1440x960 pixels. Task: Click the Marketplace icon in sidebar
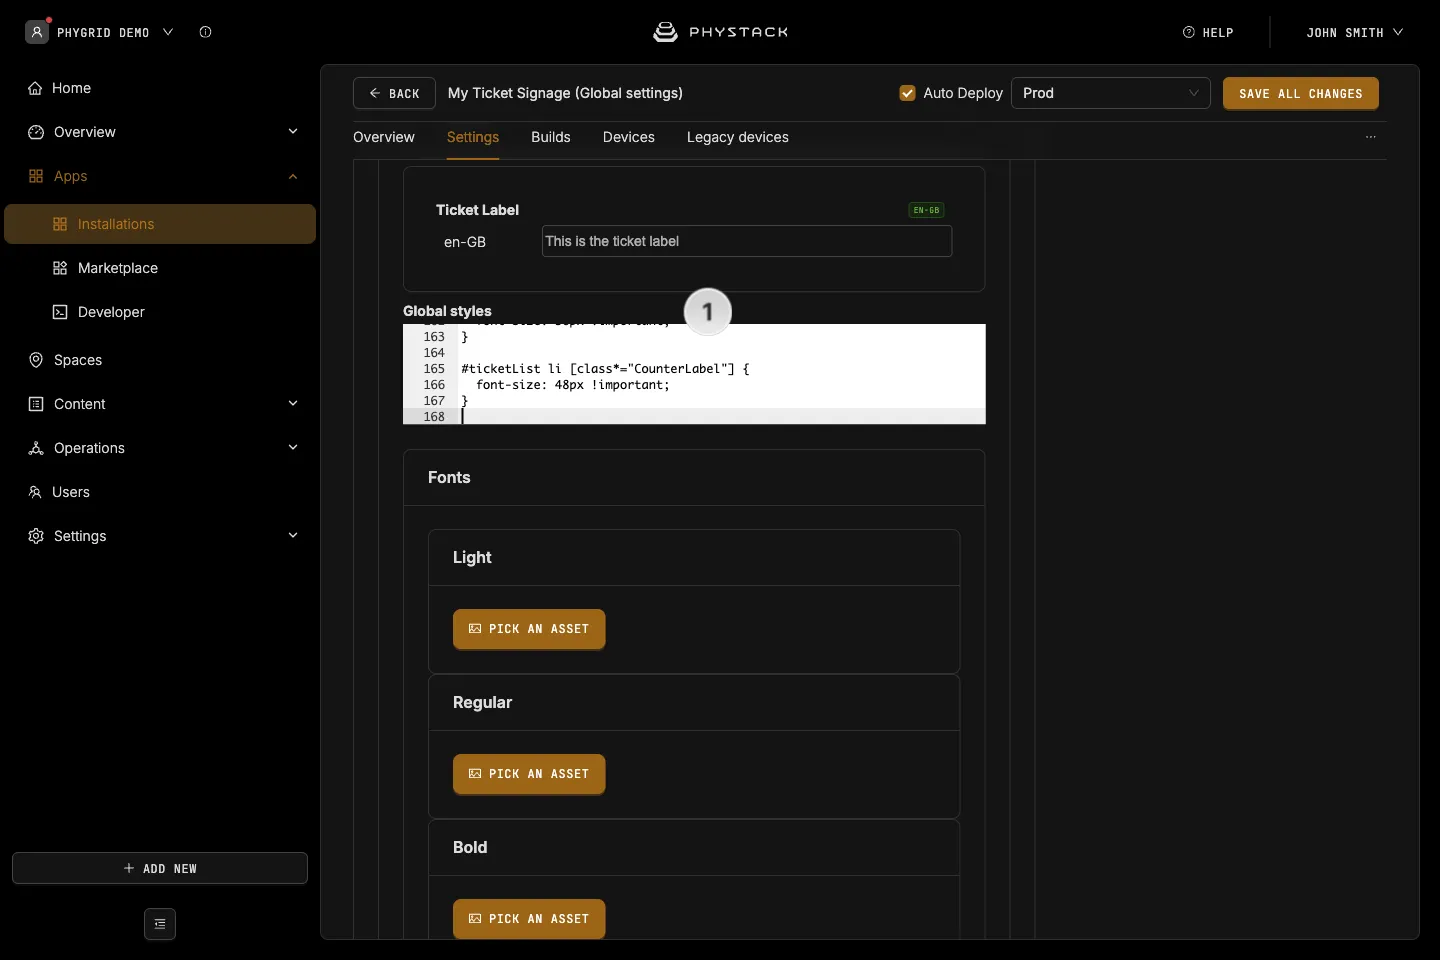[60, 268]
